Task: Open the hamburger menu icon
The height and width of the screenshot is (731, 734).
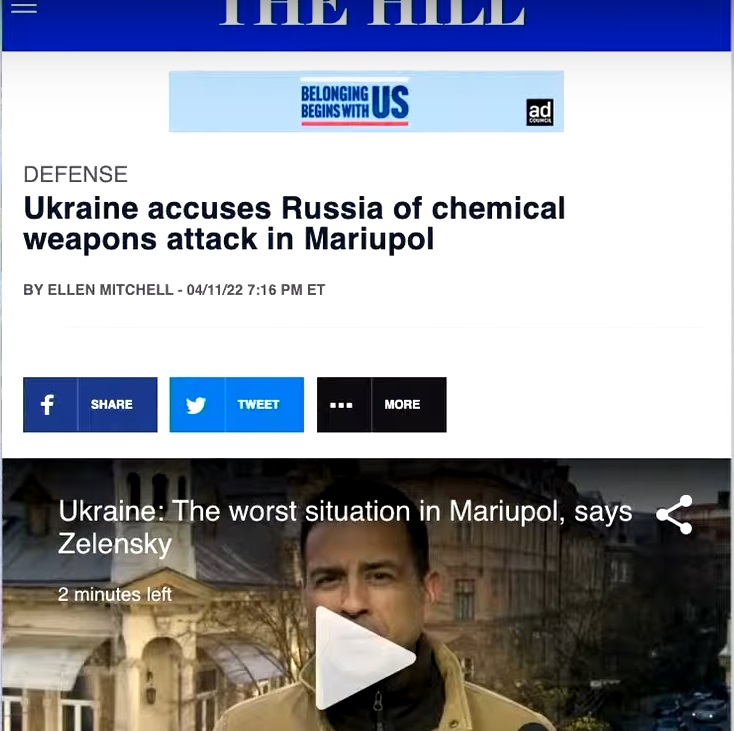Action: pos(24,7)
